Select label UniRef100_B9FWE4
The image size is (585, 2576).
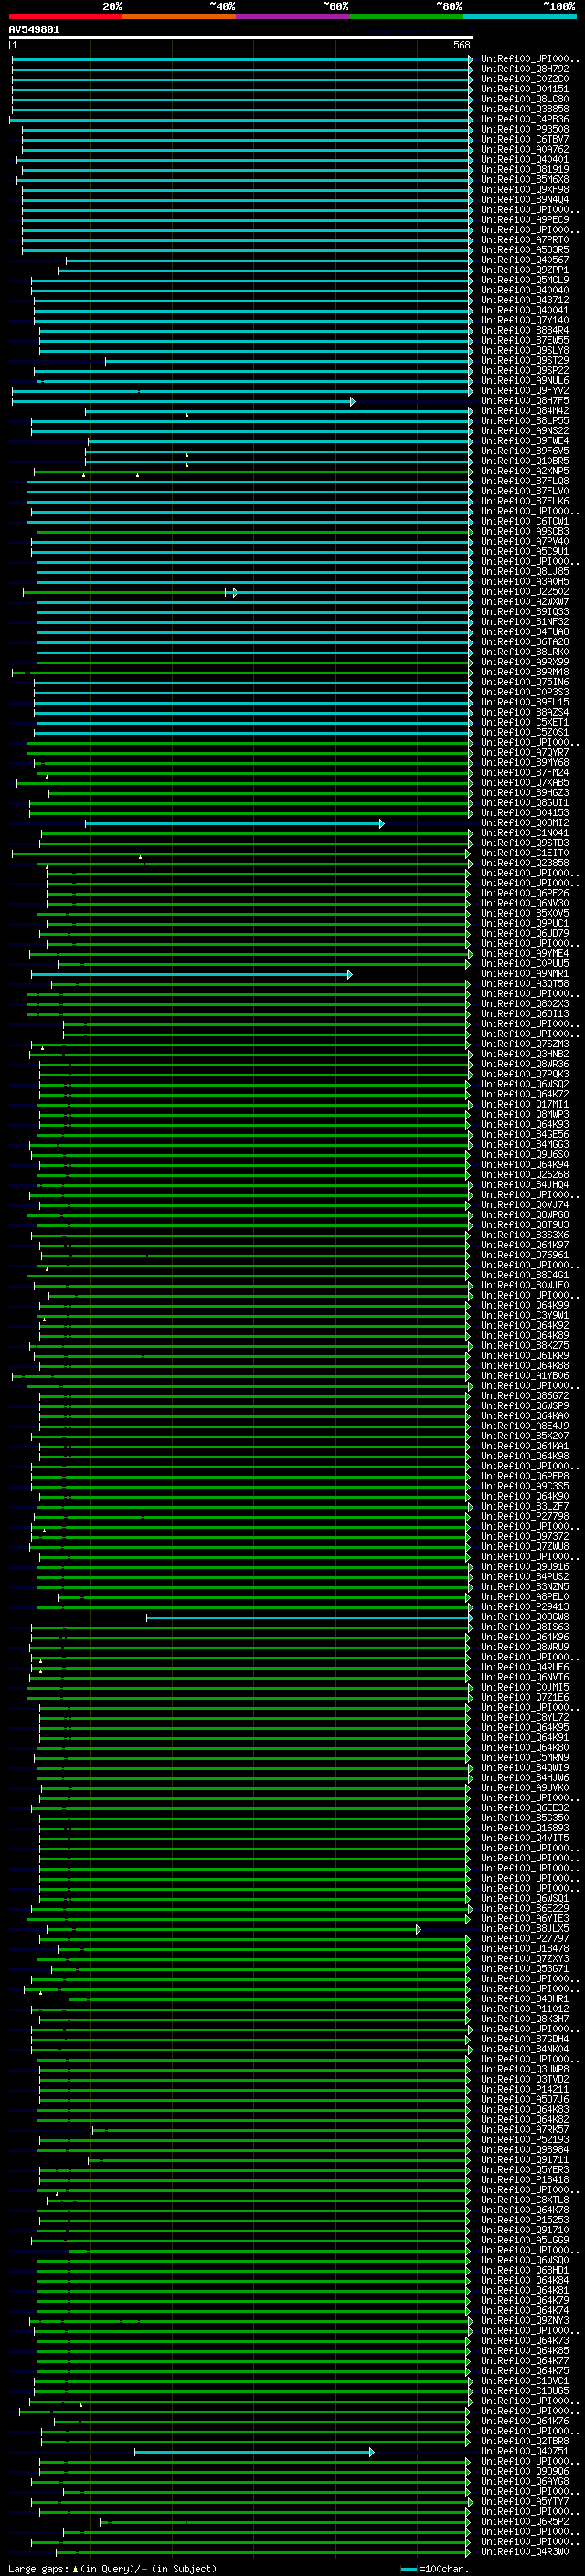coord(525,441)
